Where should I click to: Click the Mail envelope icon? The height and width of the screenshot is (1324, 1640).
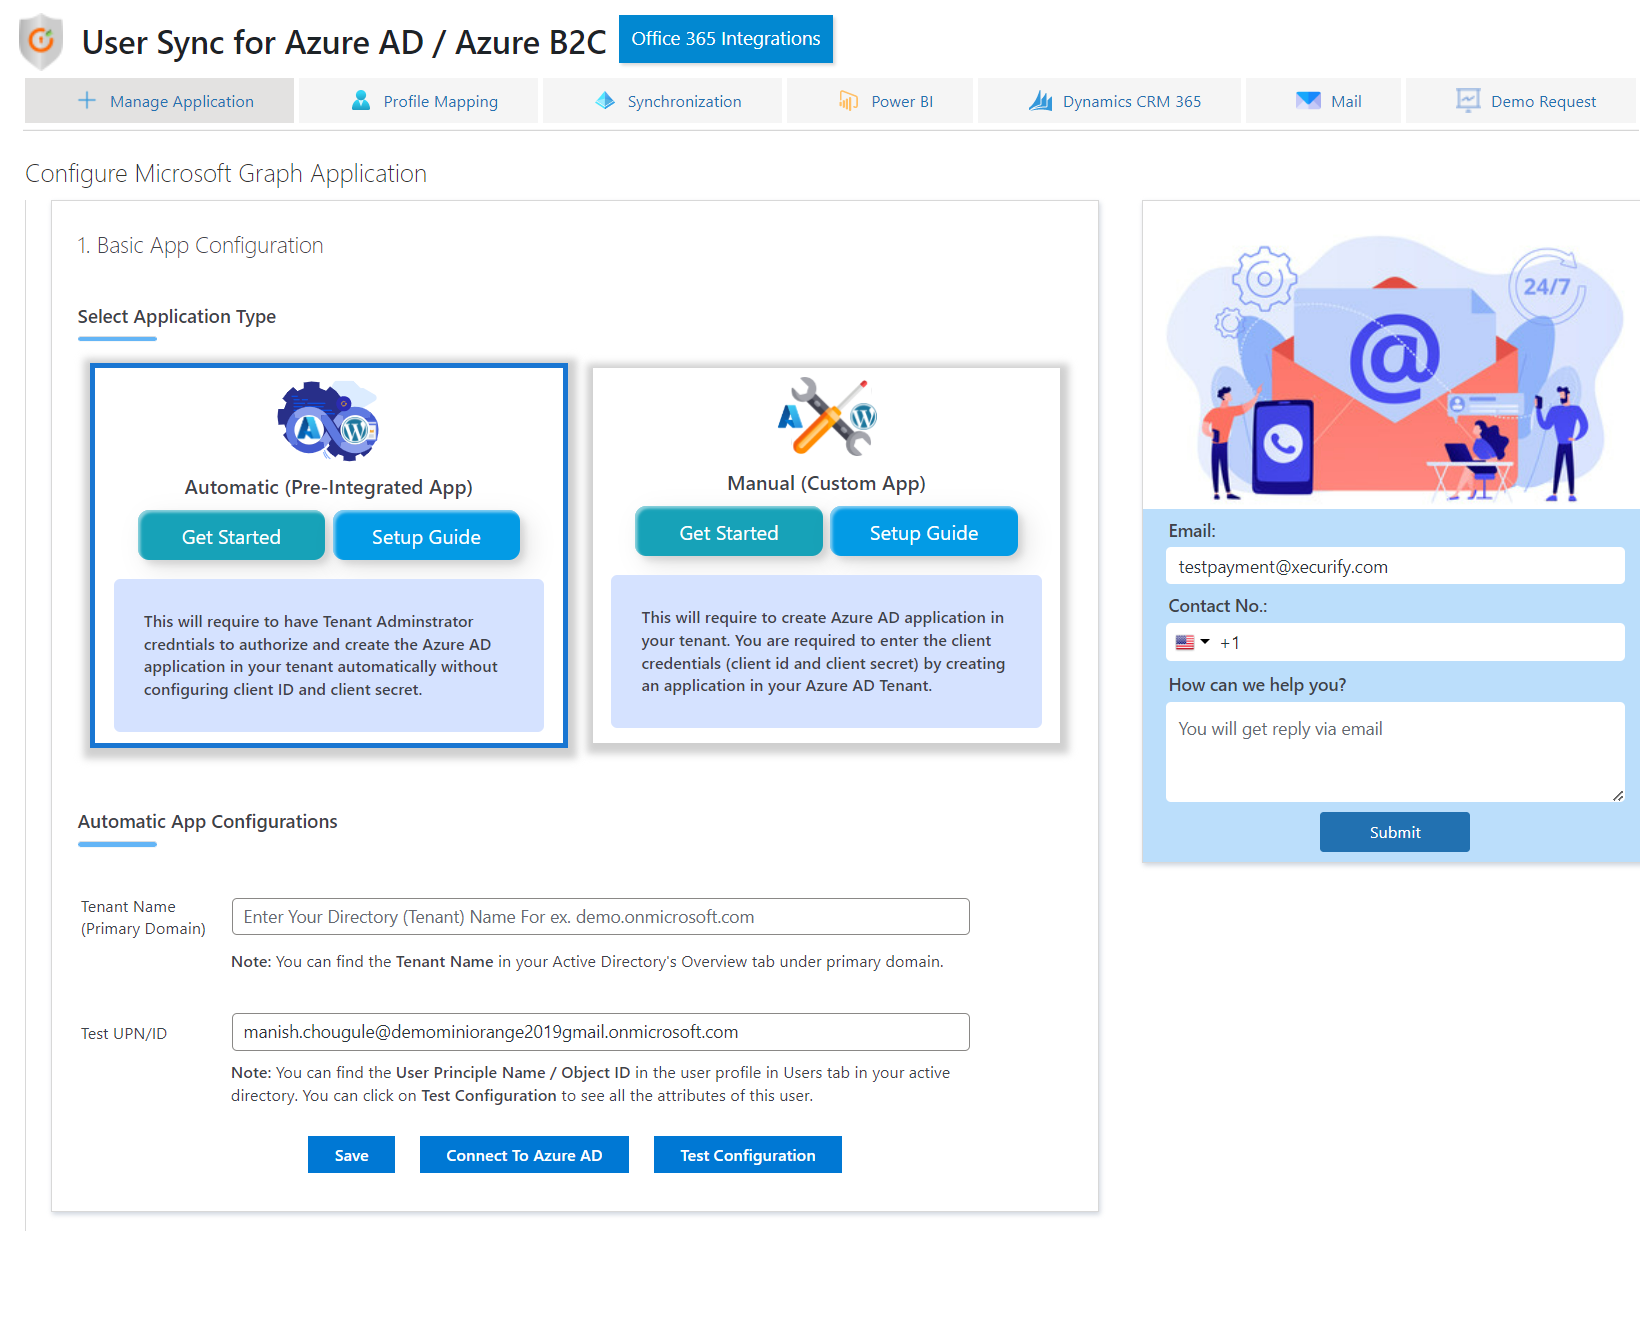pos(1308,100)
